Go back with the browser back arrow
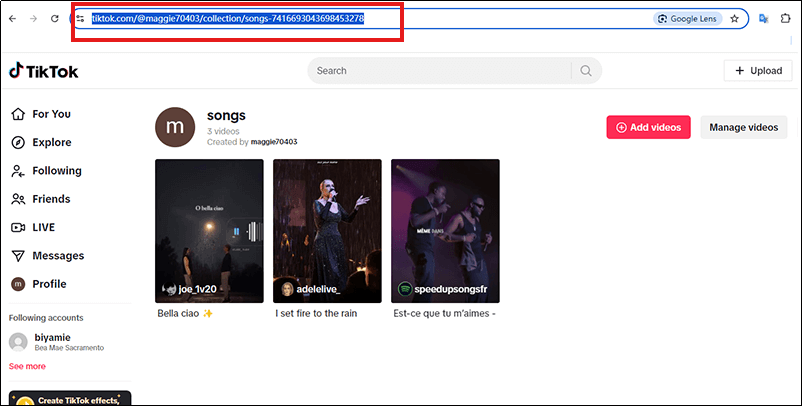Viewport: 803px width, 407px height. coord(12,19)
